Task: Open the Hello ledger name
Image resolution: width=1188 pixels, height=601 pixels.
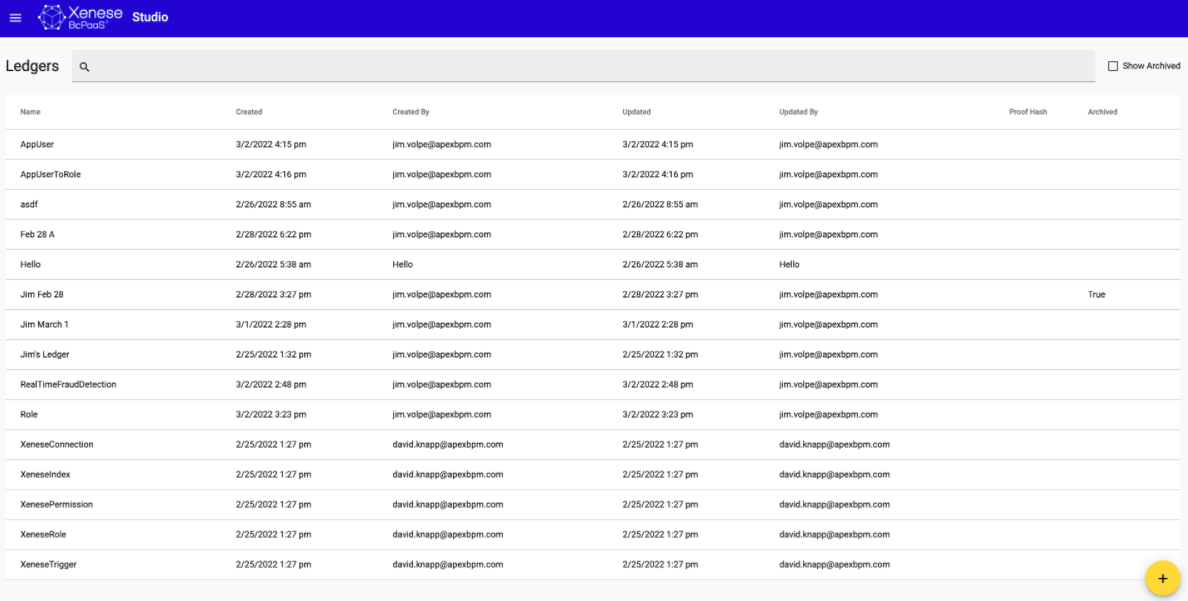Action: click(x=30, y=265)
